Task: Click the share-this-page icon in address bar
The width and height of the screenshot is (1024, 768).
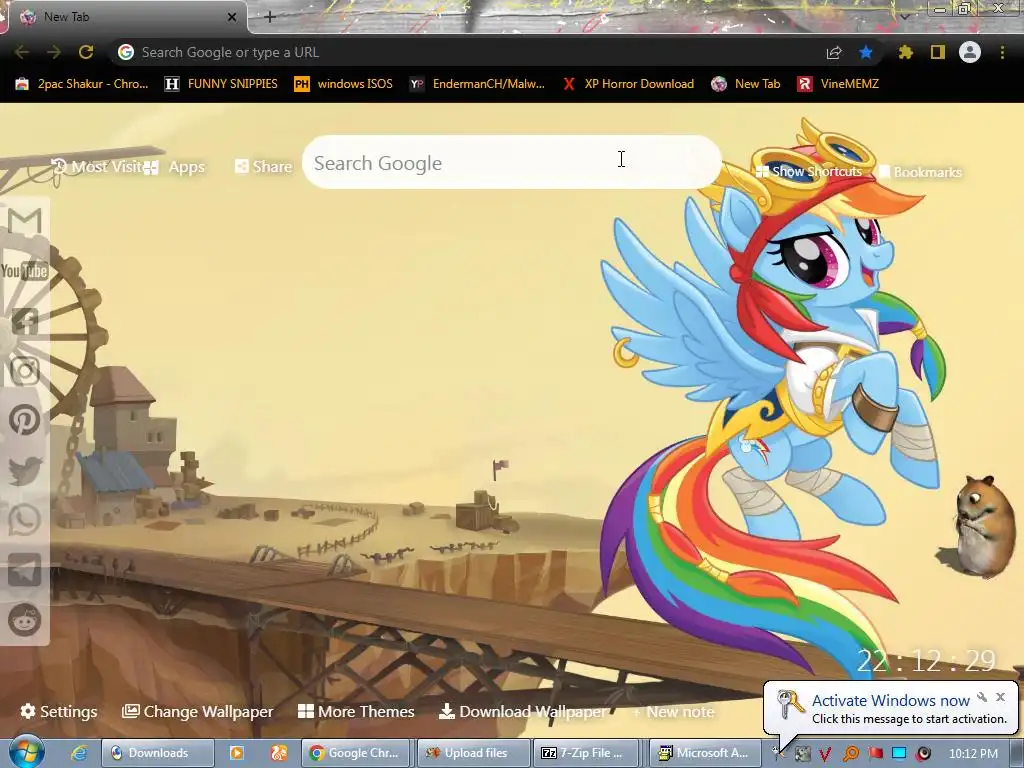Action: pos(834,52)
